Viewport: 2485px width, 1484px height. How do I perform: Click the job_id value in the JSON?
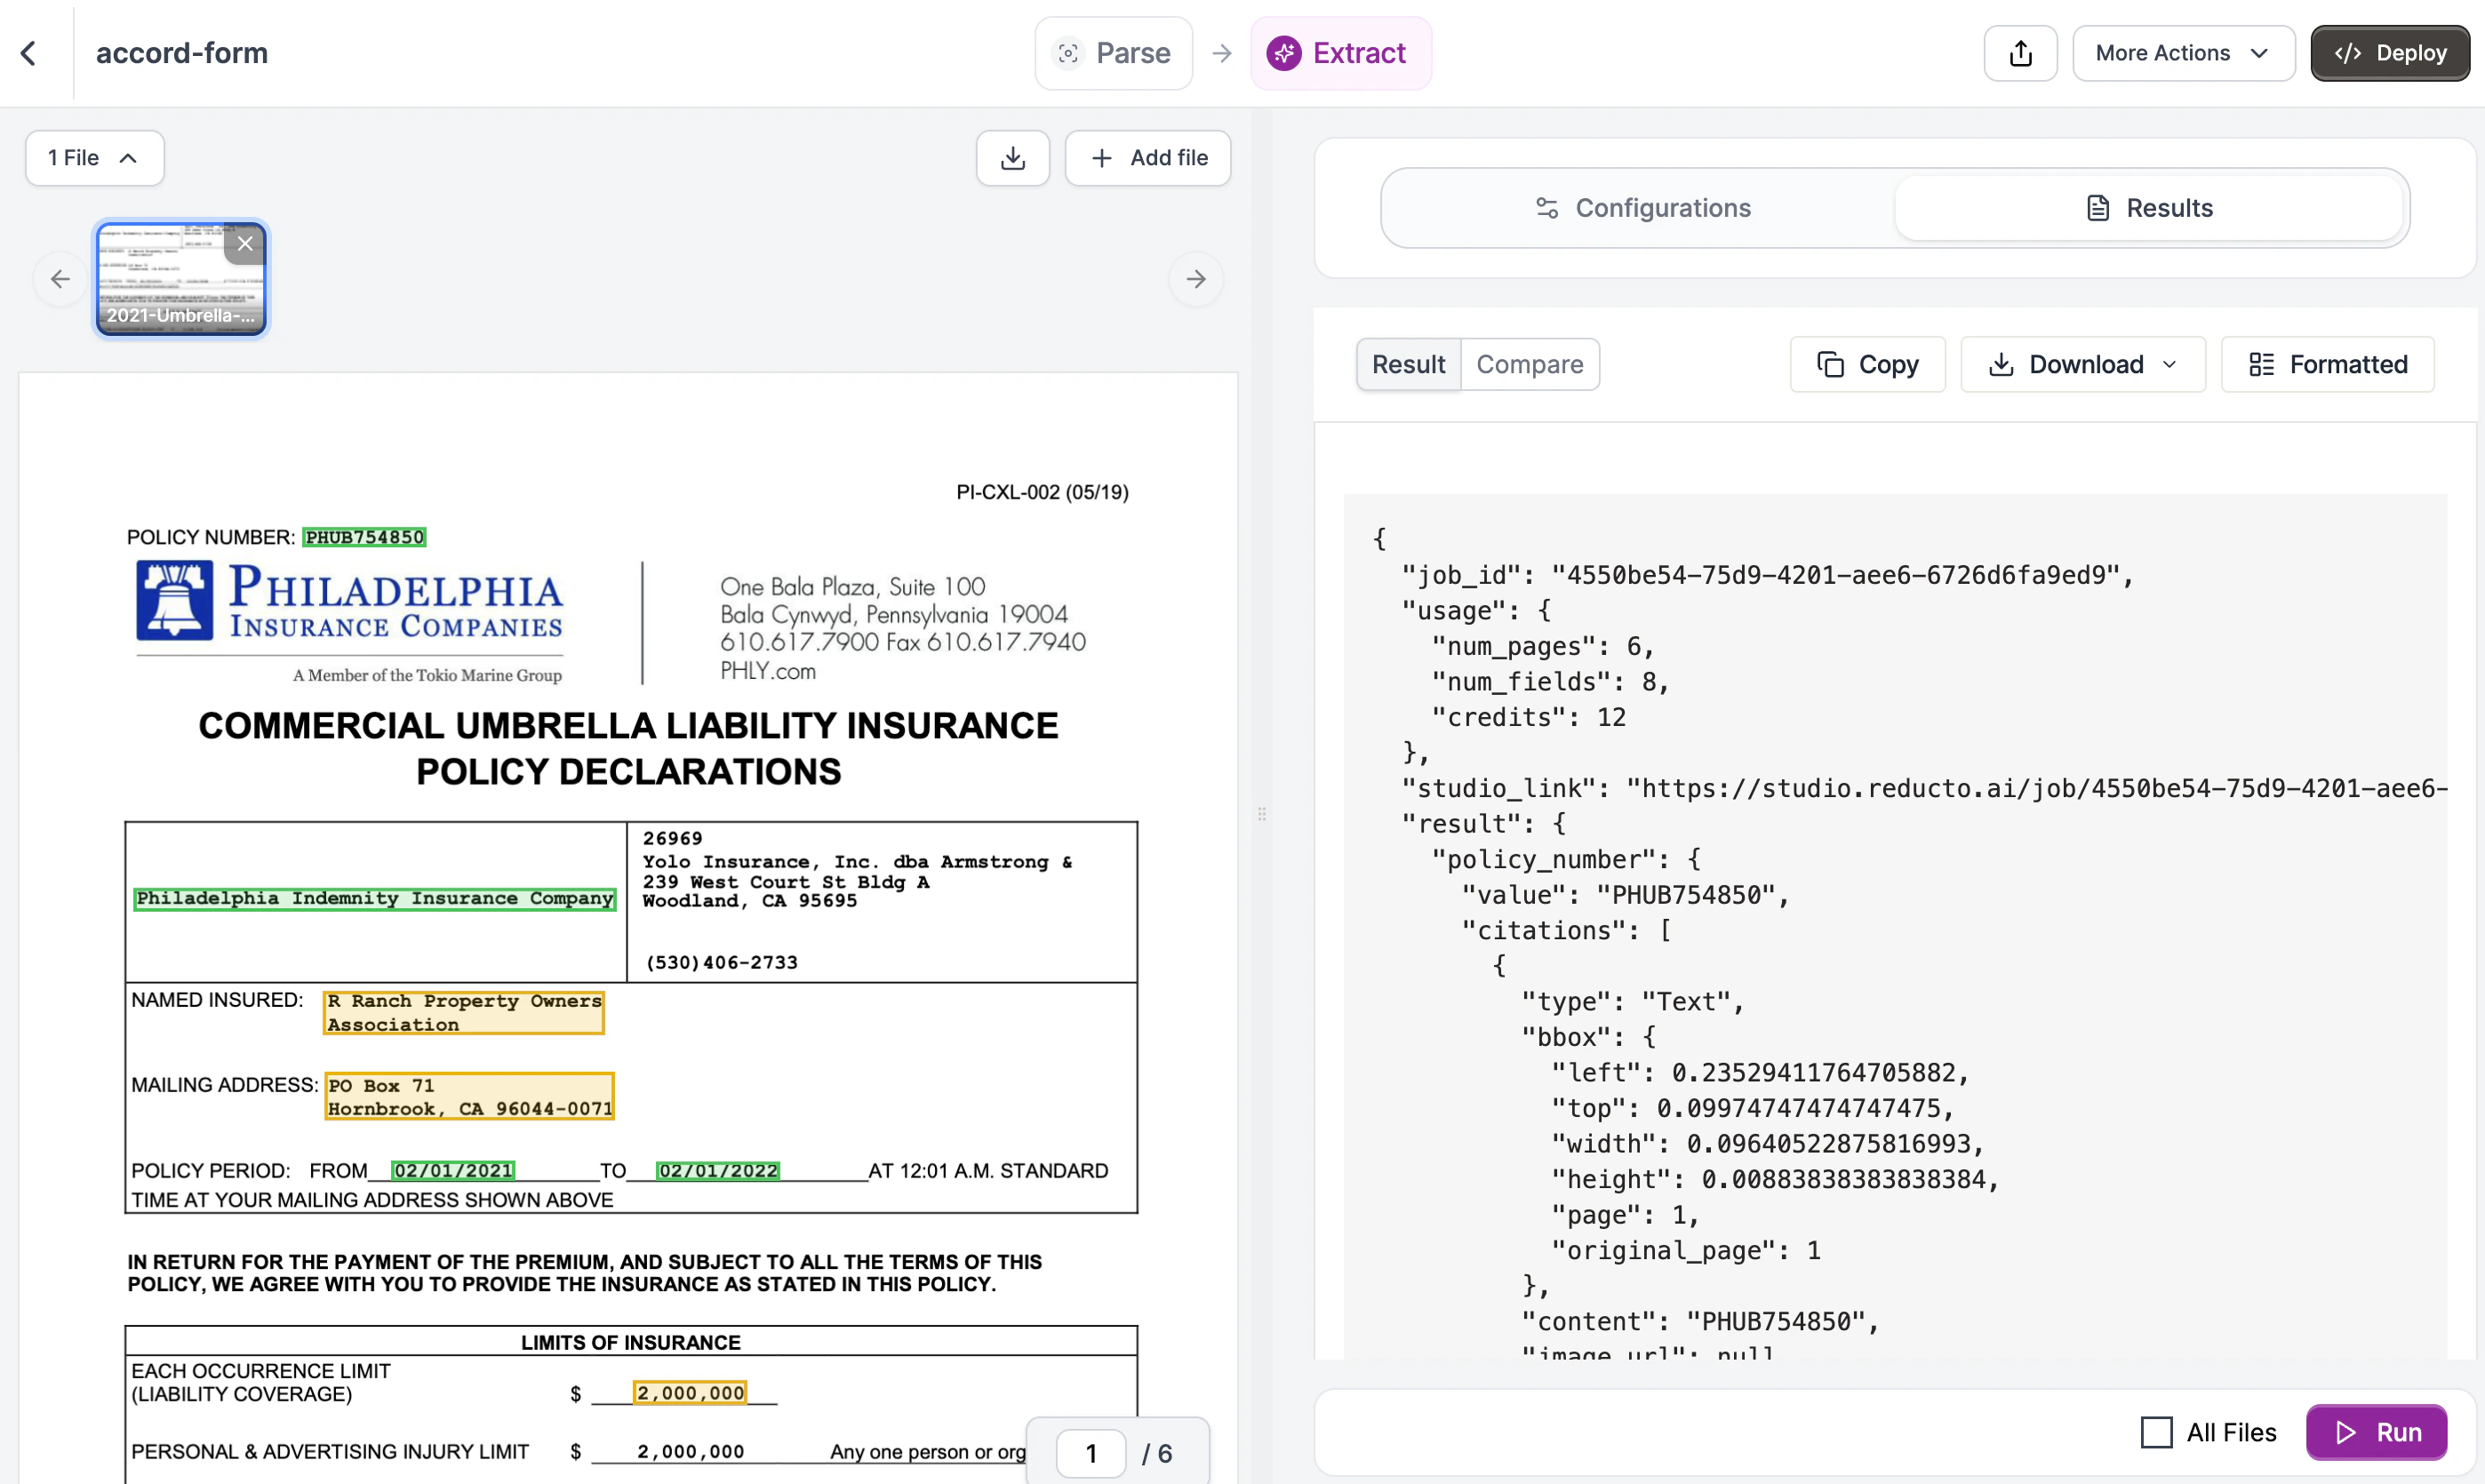[x=1835, y=575]
